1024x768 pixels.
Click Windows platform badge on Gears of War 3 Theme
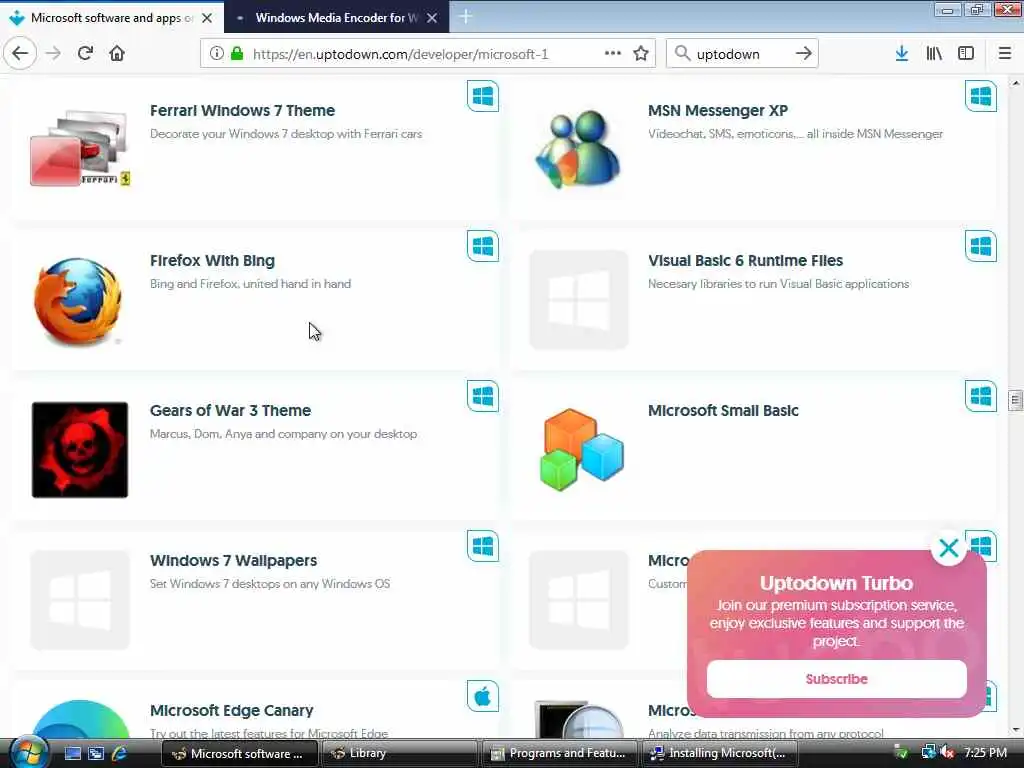(x=483, y=396)
